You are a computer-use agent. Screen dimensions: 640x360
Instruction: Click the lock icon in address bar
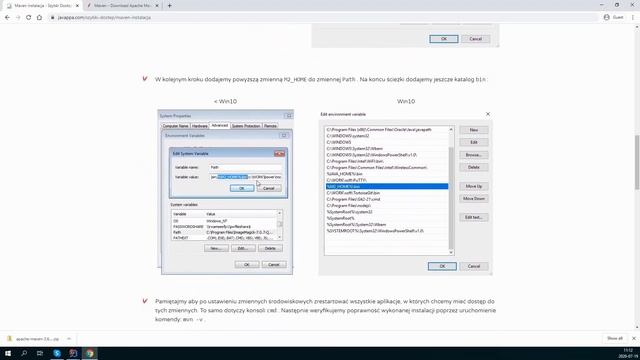click(53, 18)
